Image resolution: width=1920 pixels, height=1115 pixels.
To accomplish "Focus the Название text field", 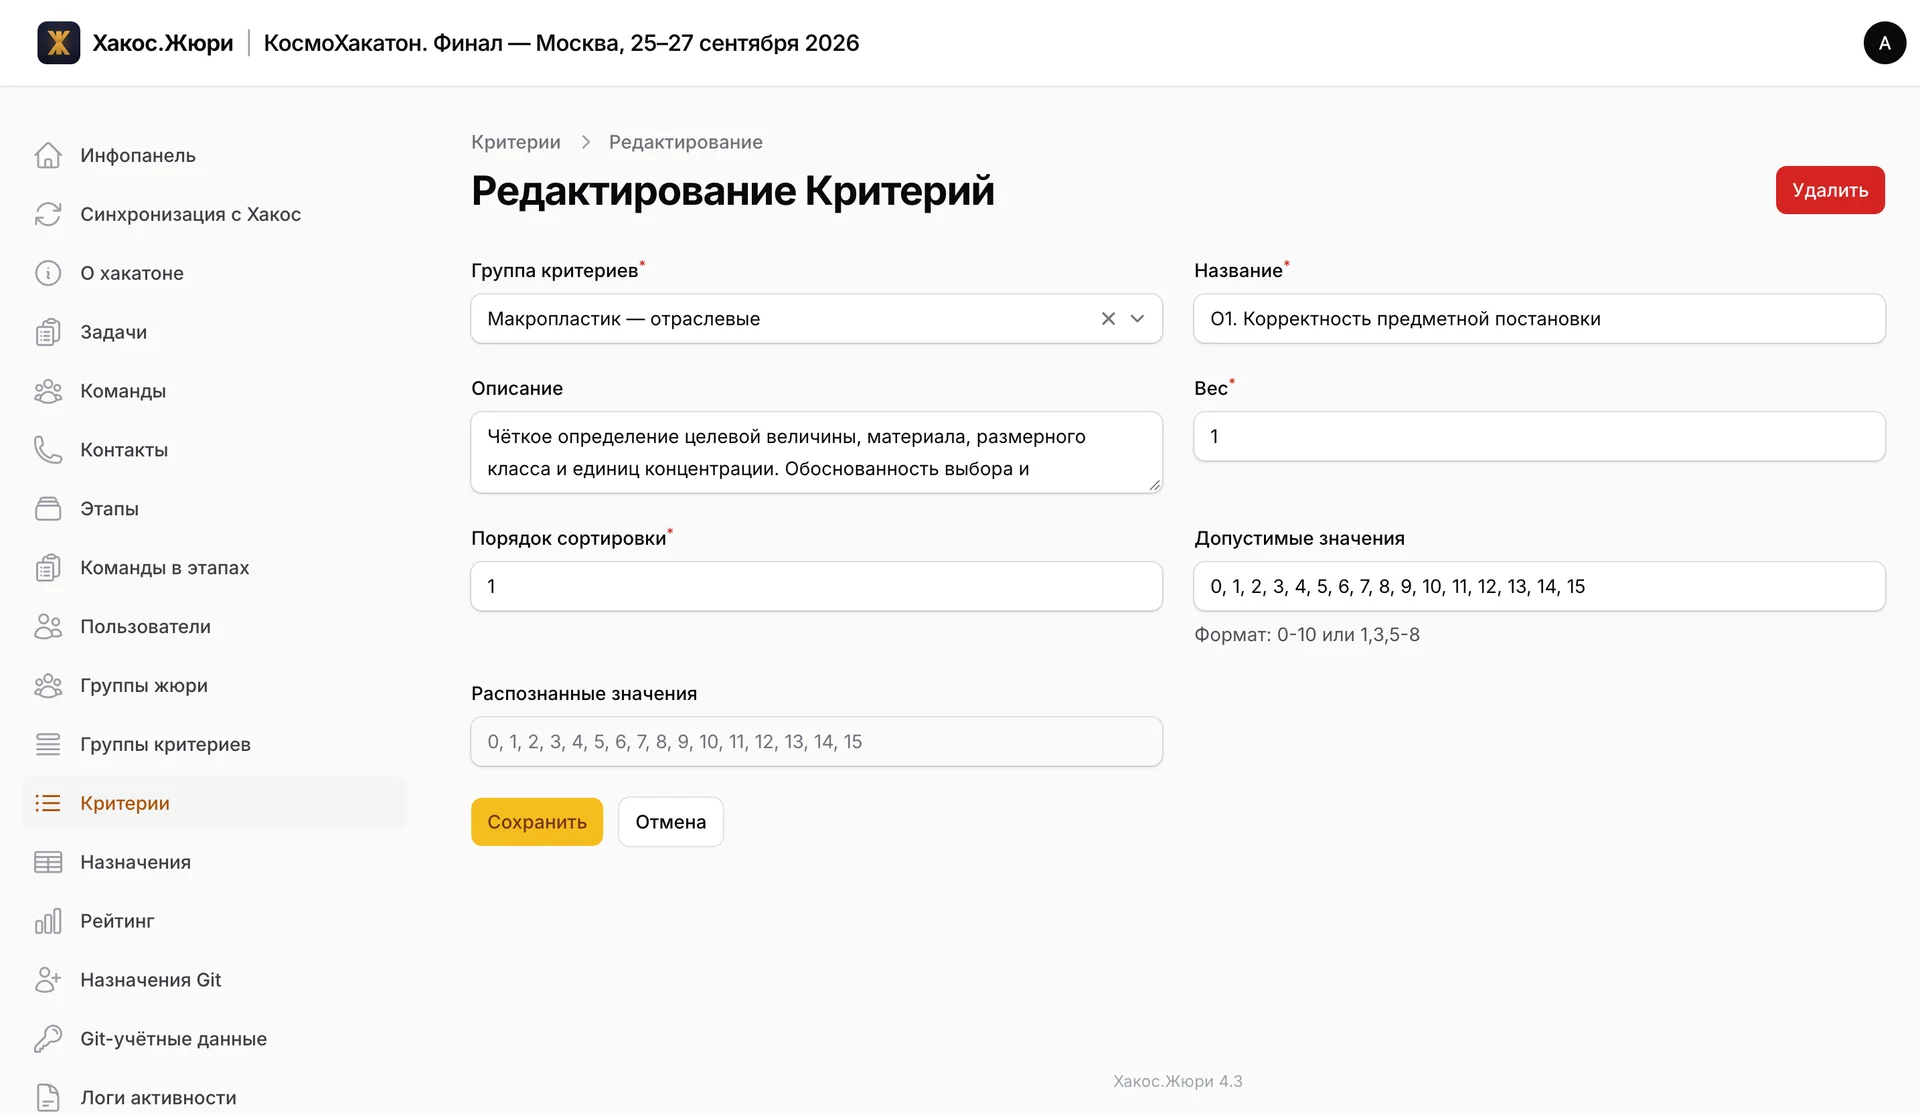I will [x=1539, y=319].
